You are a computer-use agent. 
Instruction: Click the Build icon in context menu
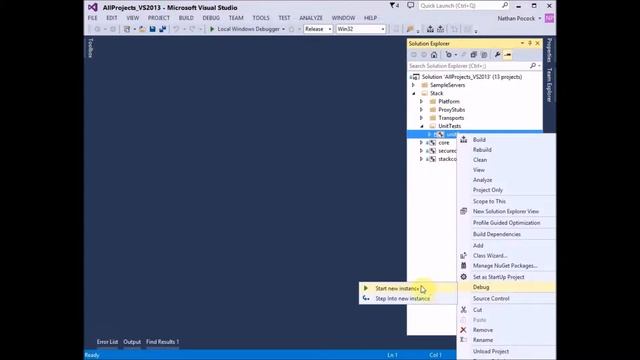(463, 140)
